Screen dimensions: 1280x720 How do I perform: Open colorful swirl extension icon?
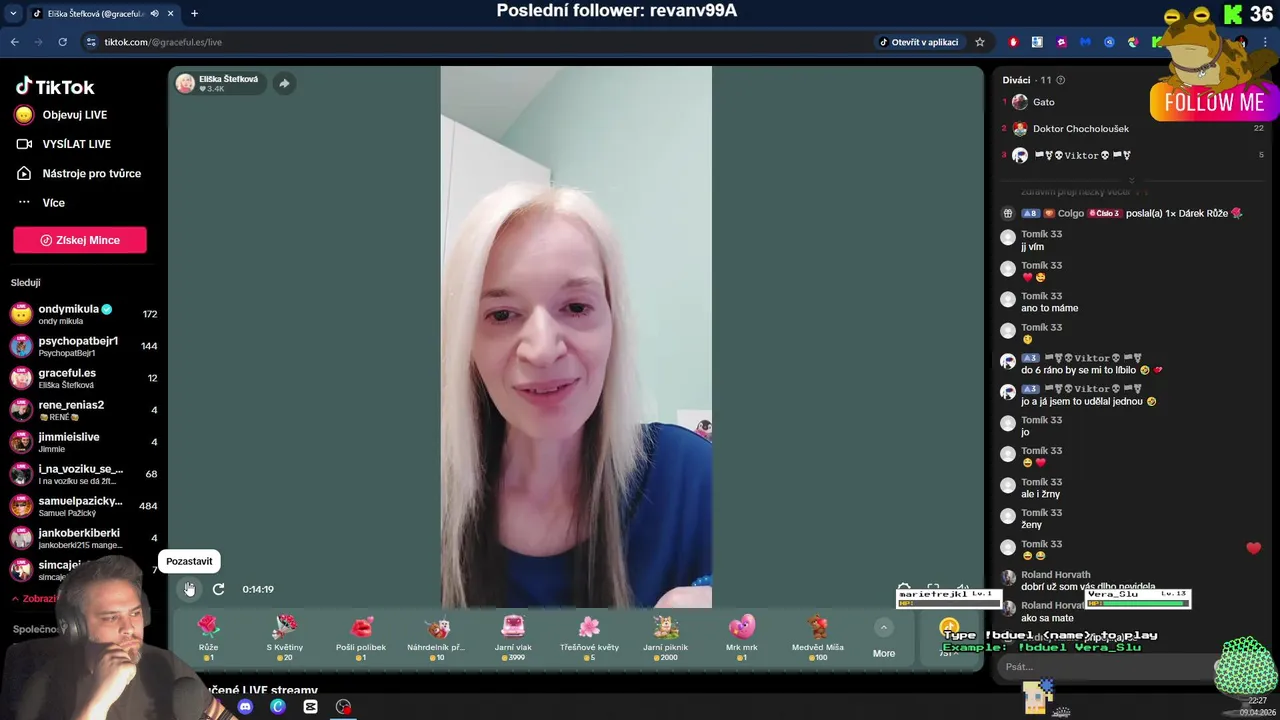click(1133, 42)
